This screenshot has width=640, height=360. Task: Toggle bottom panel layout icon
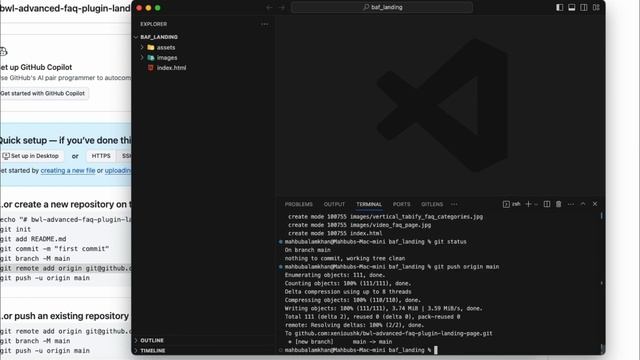572,7
